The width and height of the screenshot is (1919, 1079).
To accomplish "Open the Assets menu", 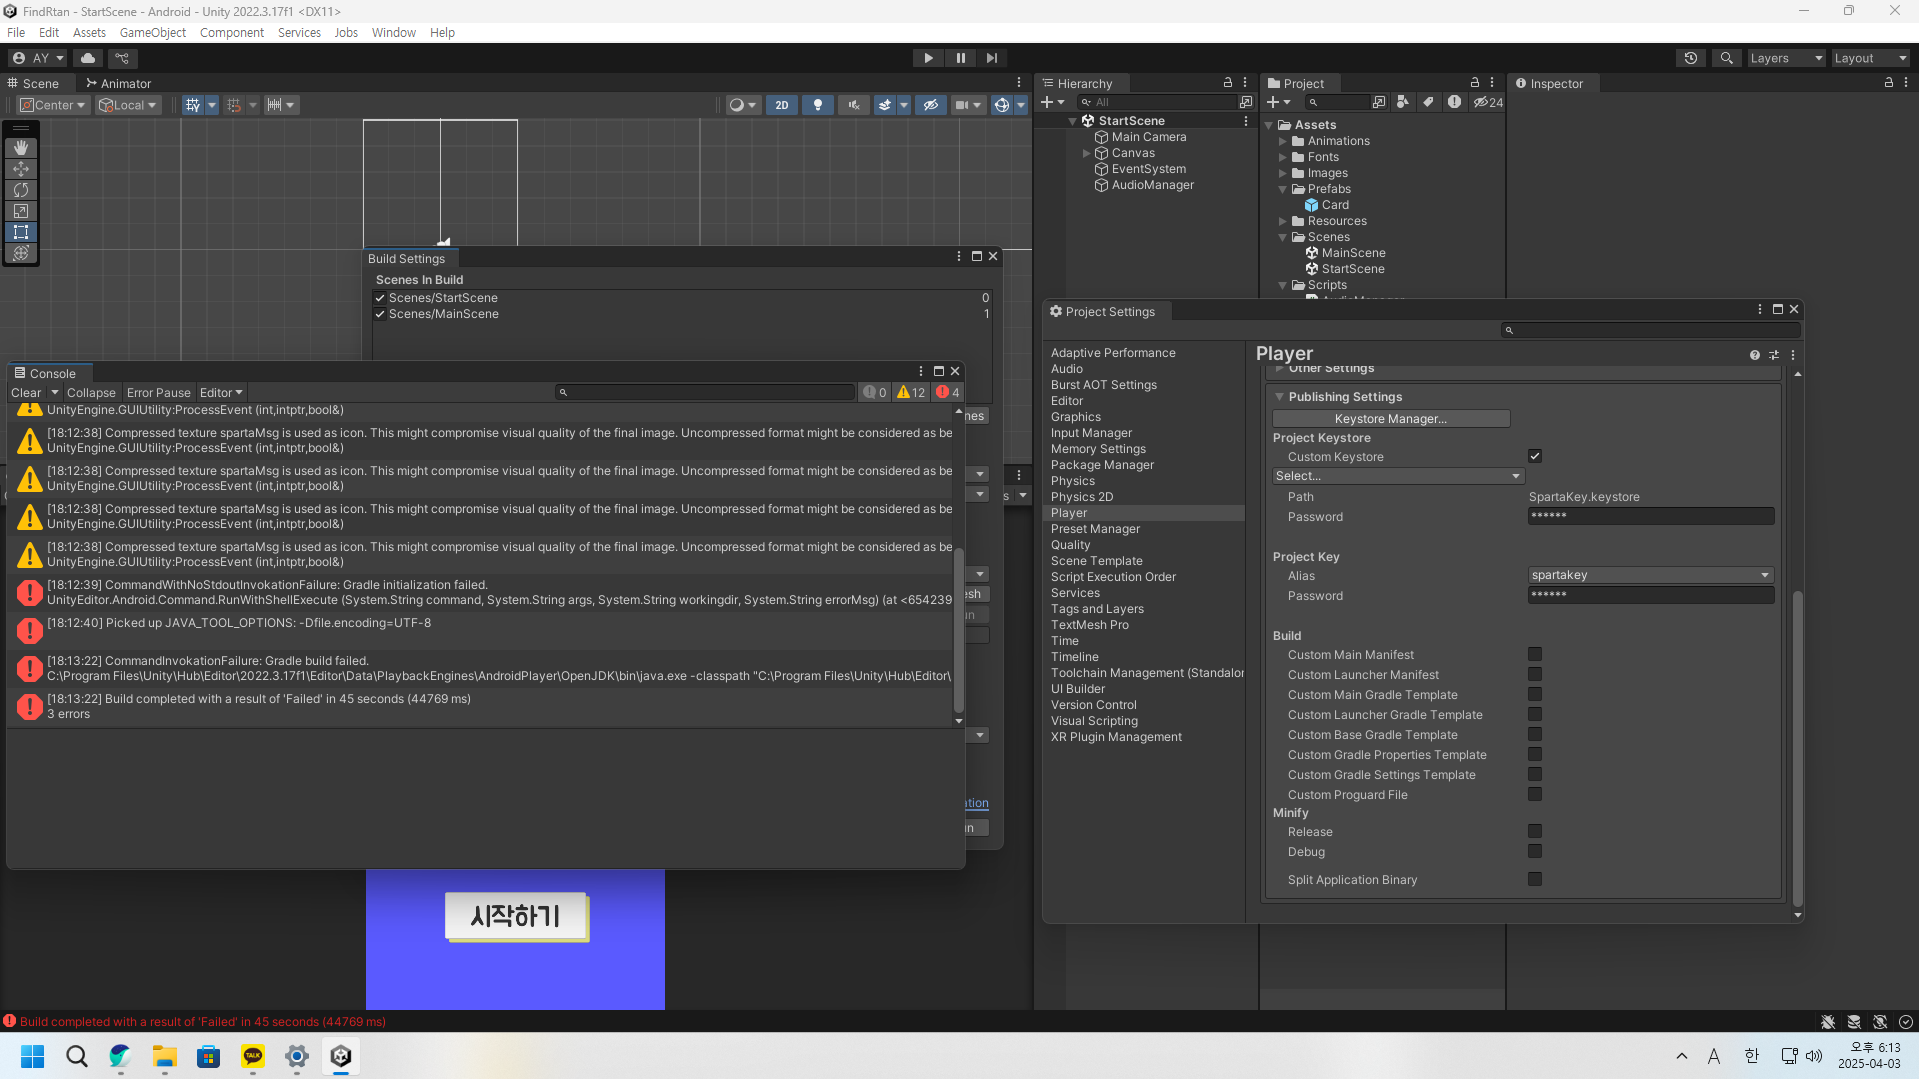I will [x=89, y=32].
